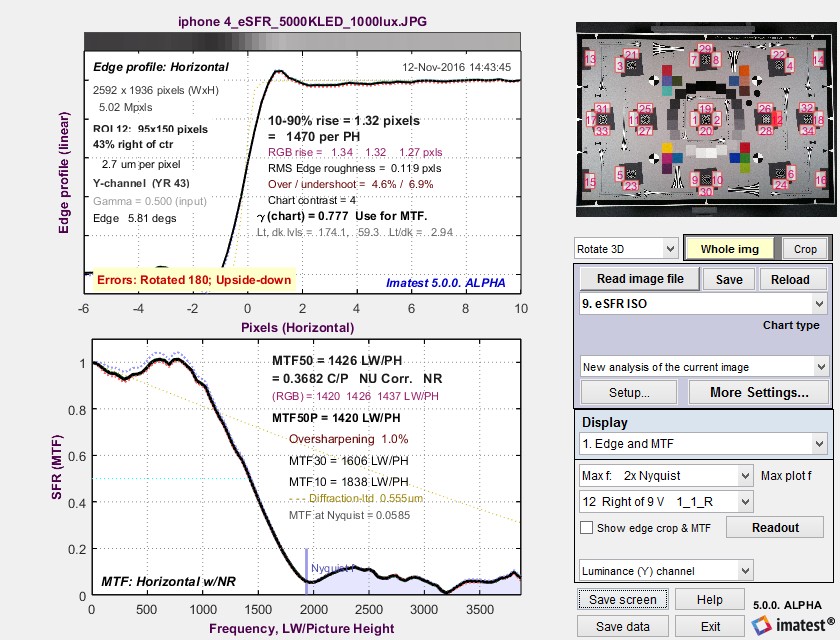Viewport: 840px width, 640px height.
Task: Click the eSFR chart image thumbnail
Action: coord(706,119)
